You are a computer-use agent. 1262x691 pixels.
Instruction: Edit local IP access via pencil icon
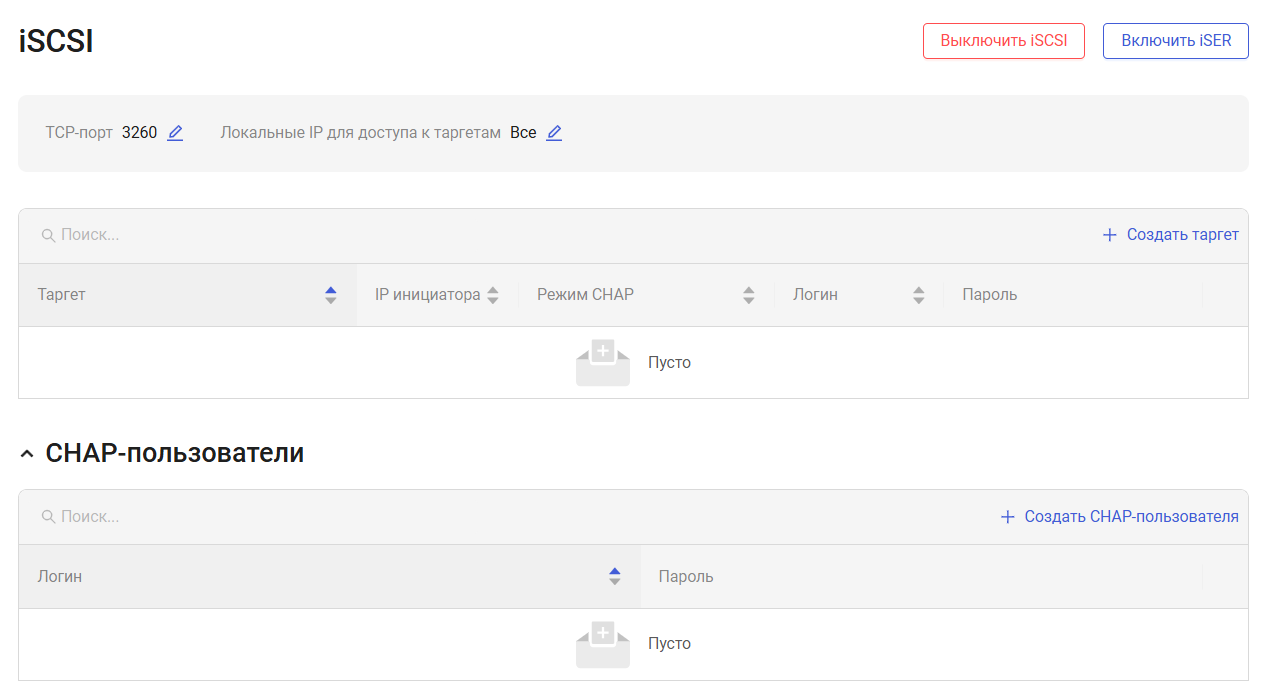point(554,133)
